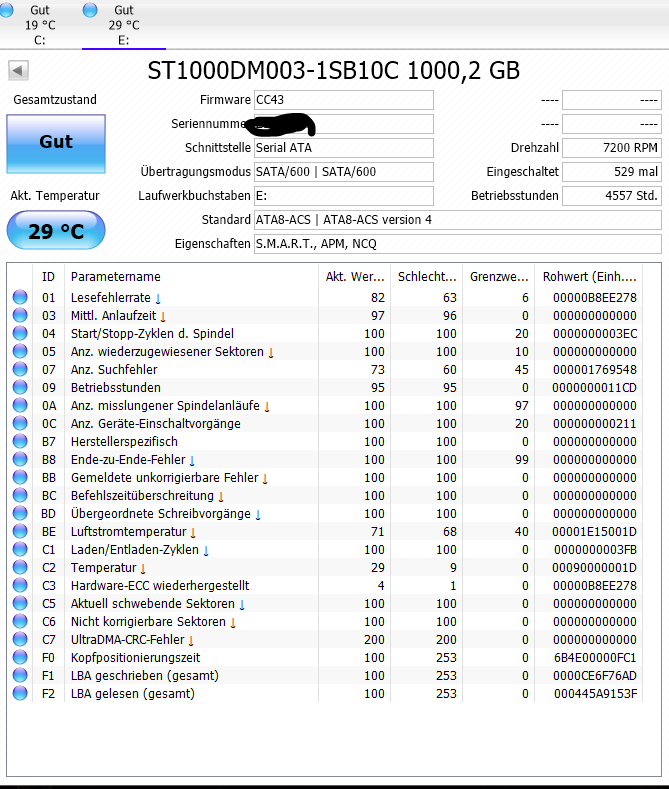Click status icon for LBA gelesen (gesamt)
This screenshot has height=789, width=669.
(x=20, y=693)
